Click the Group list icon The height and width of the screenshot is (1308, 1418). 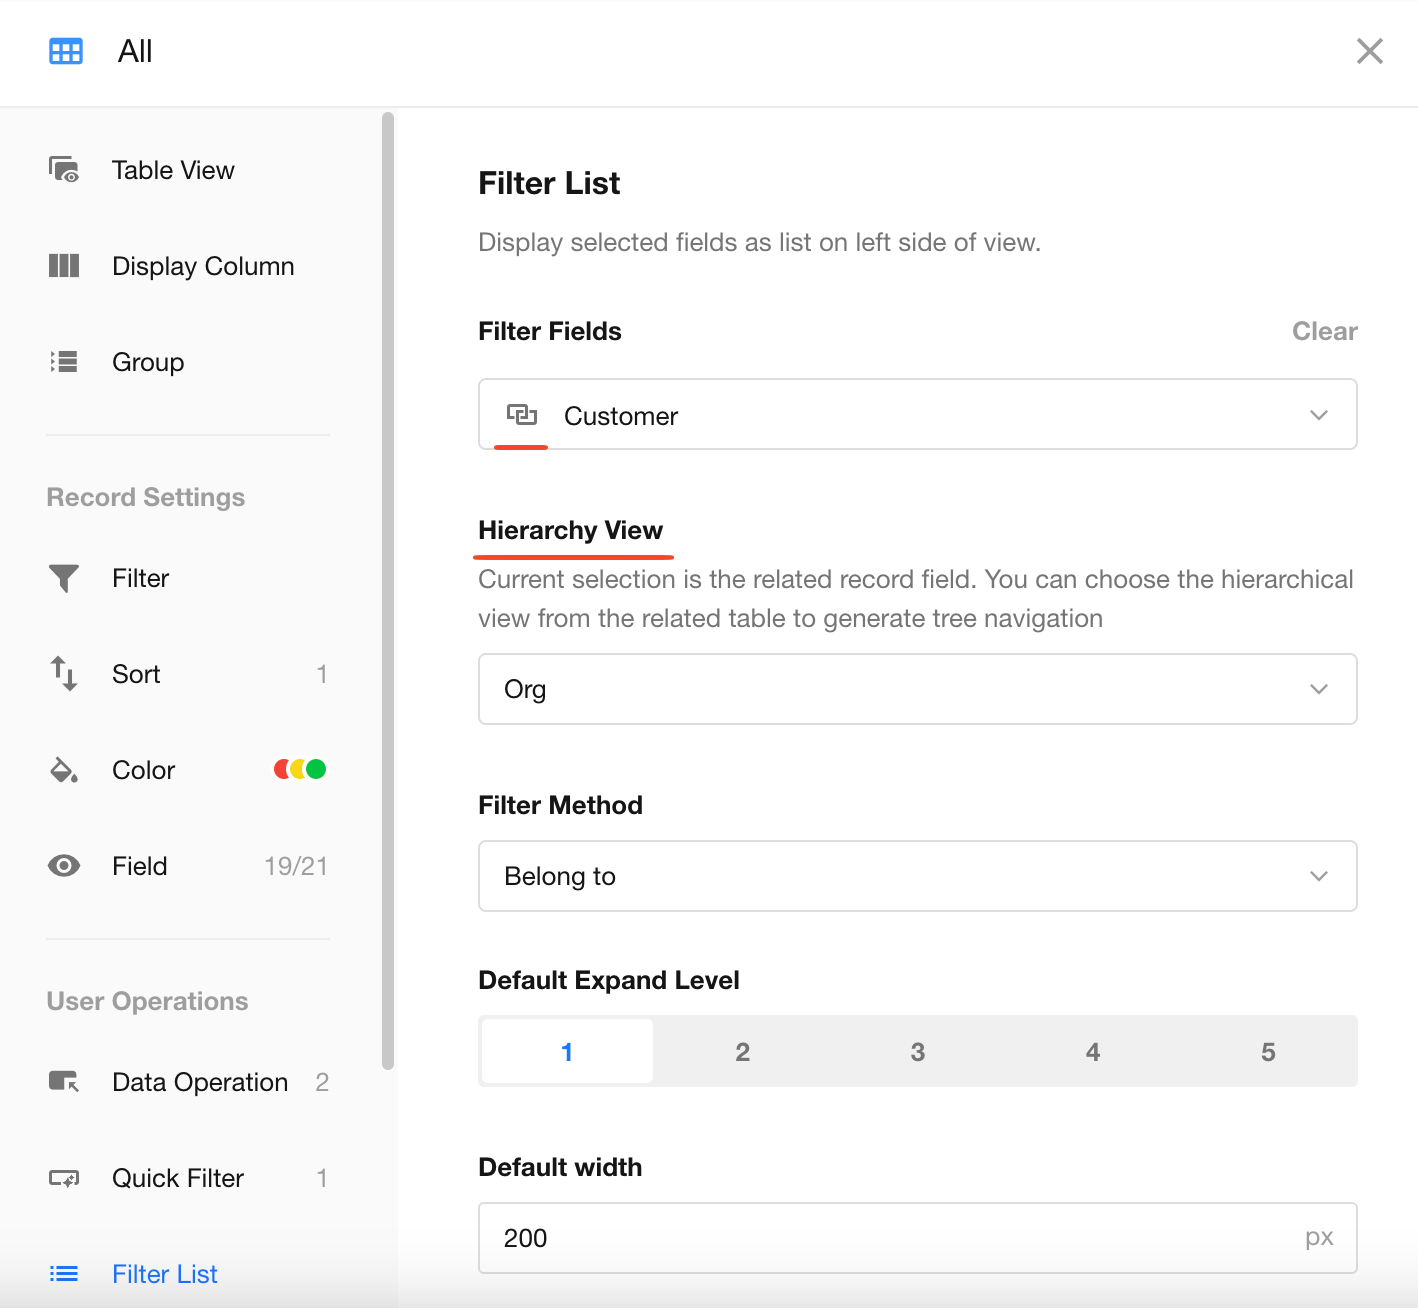point(64,362)
